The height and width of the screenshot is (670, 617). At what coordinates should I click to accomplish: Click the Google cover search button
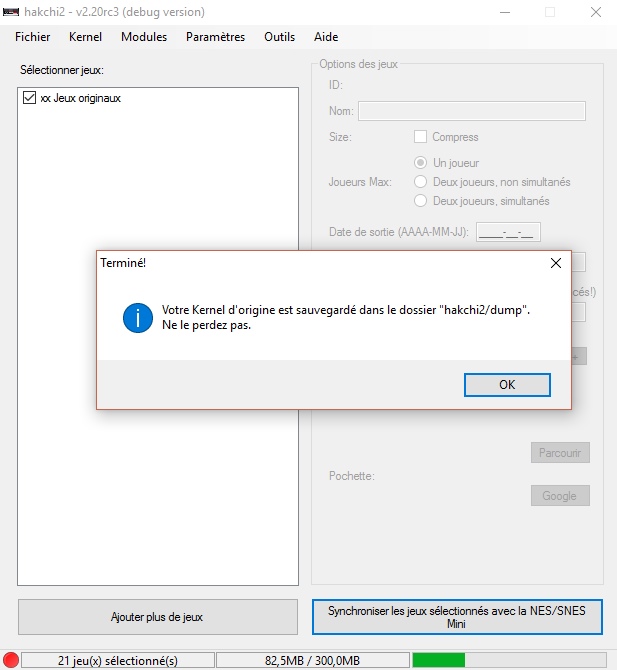(560, 496)
